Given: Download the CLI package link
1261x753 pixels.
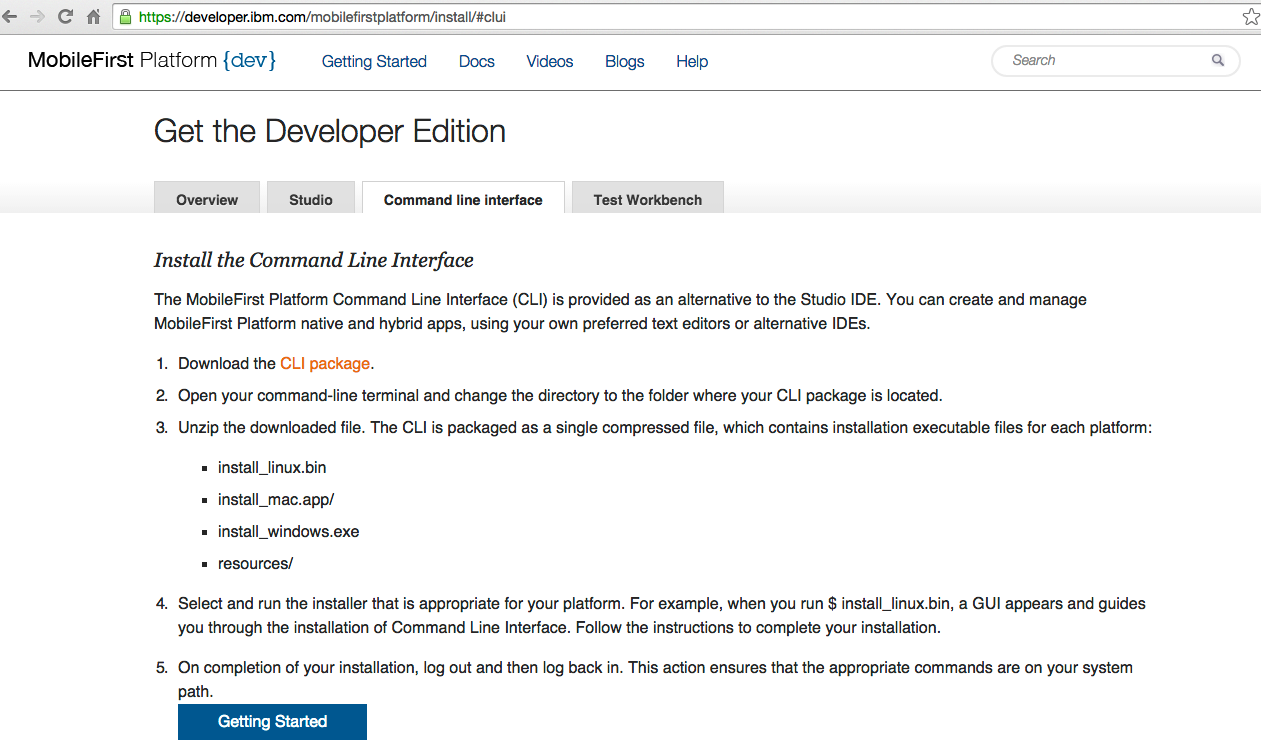Looking at the screenshot, I should [x=325, y=363].
